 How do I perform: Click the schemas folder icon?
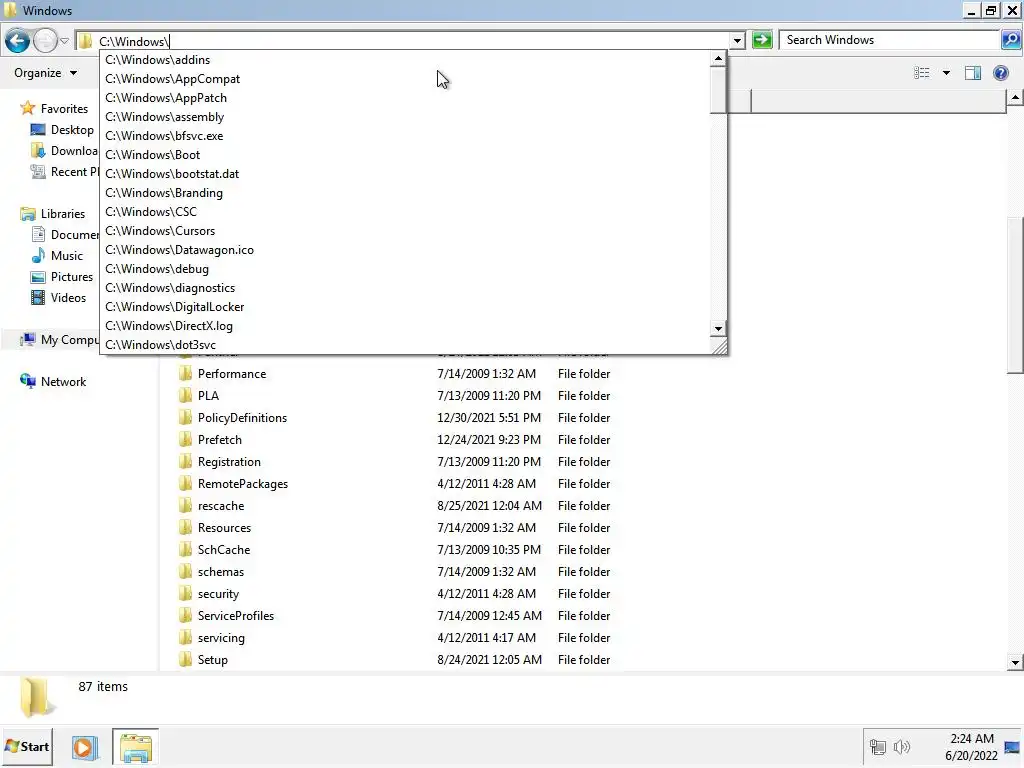(185, 571)
